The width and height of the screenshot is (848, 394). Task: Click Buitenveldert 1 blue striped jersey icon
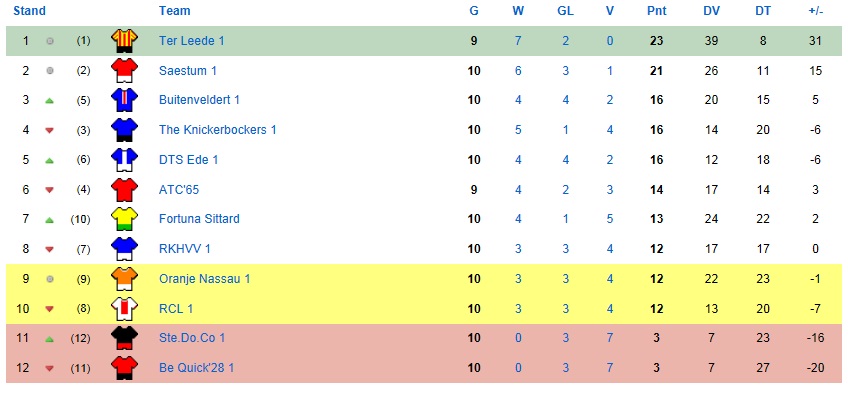point(124,101)
